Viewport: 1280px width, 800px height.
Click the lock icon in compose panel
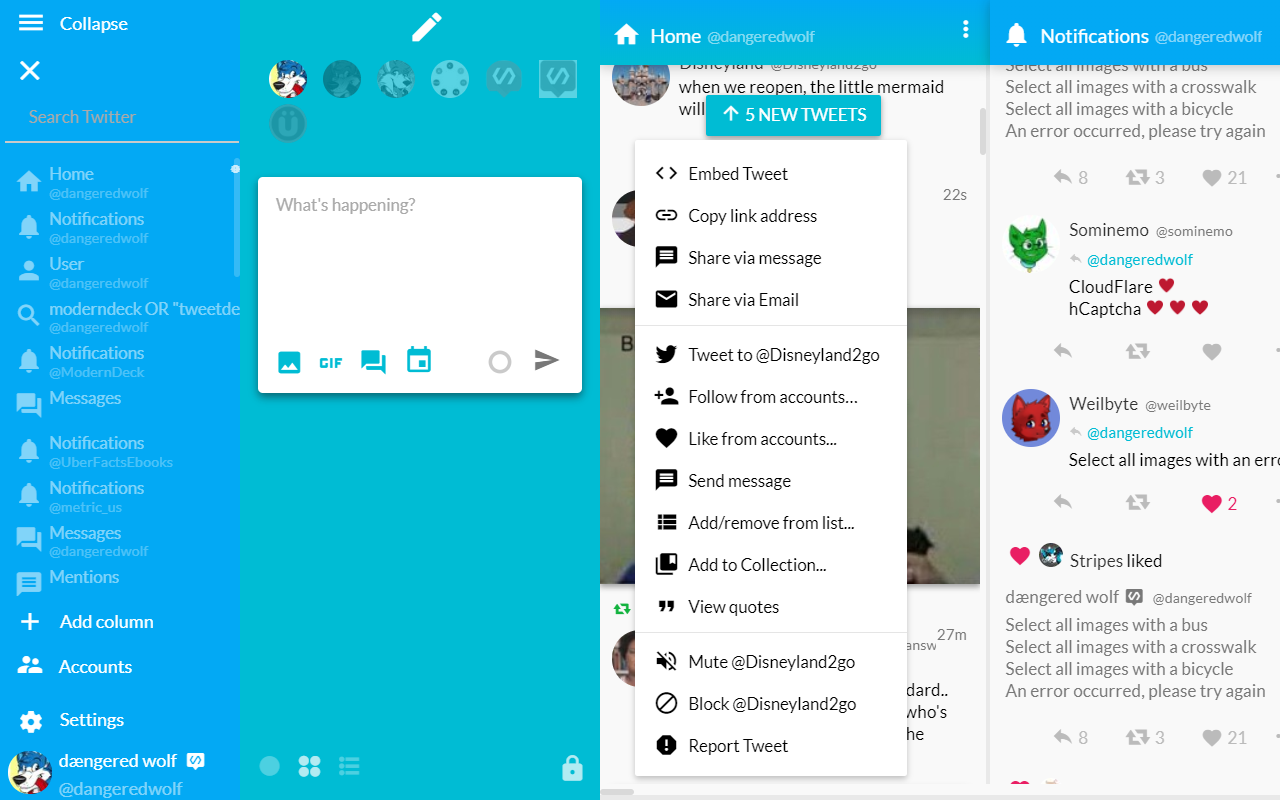(572, 768)
